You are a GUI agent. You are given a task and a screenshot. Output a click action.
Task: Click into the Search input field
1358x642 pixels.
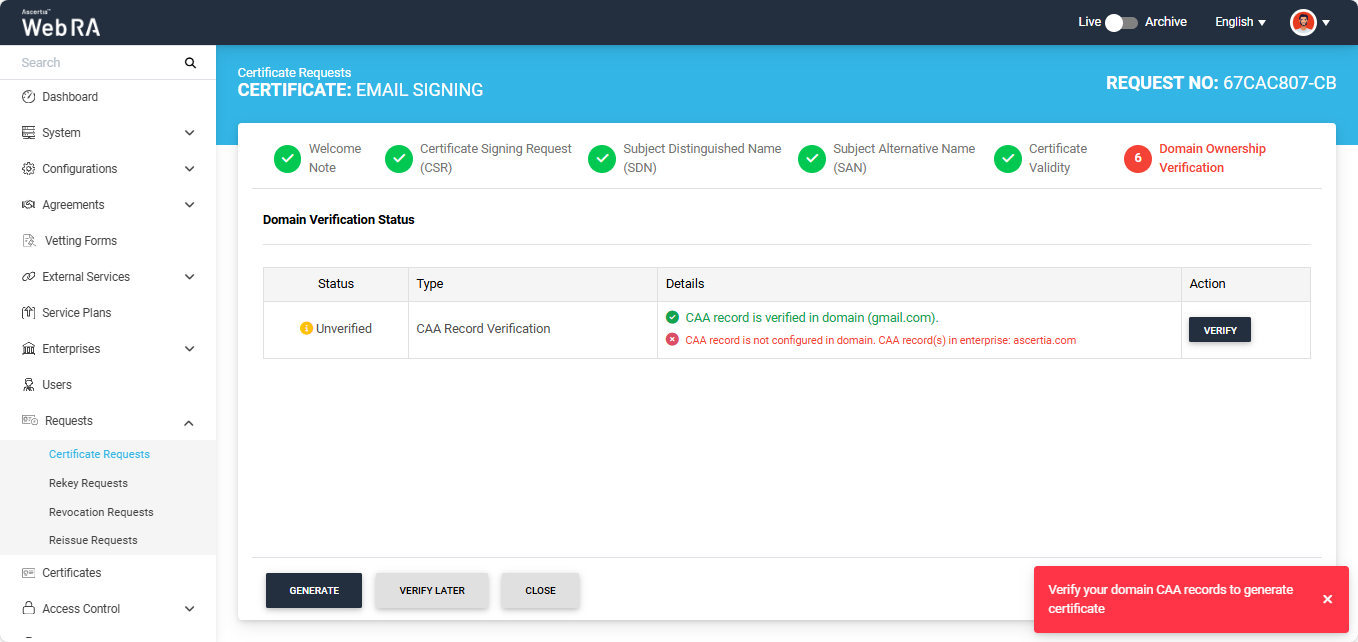point(95,63)
